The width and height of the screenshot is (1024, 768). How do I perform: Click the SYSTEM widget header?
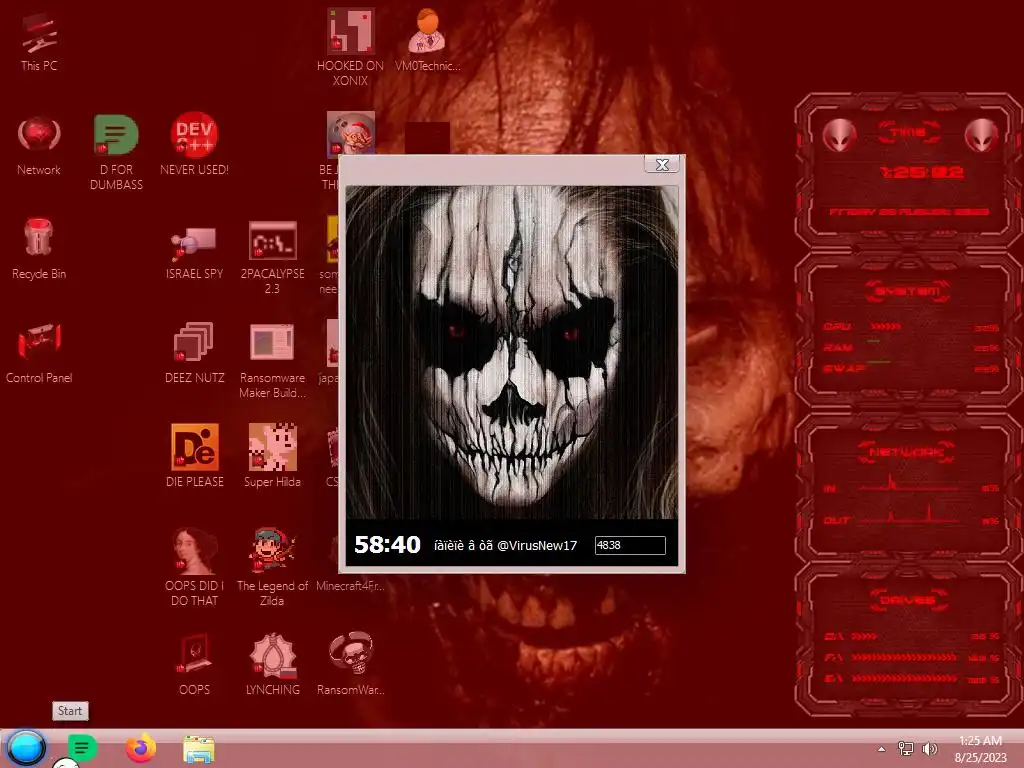[x=908, y=291]
